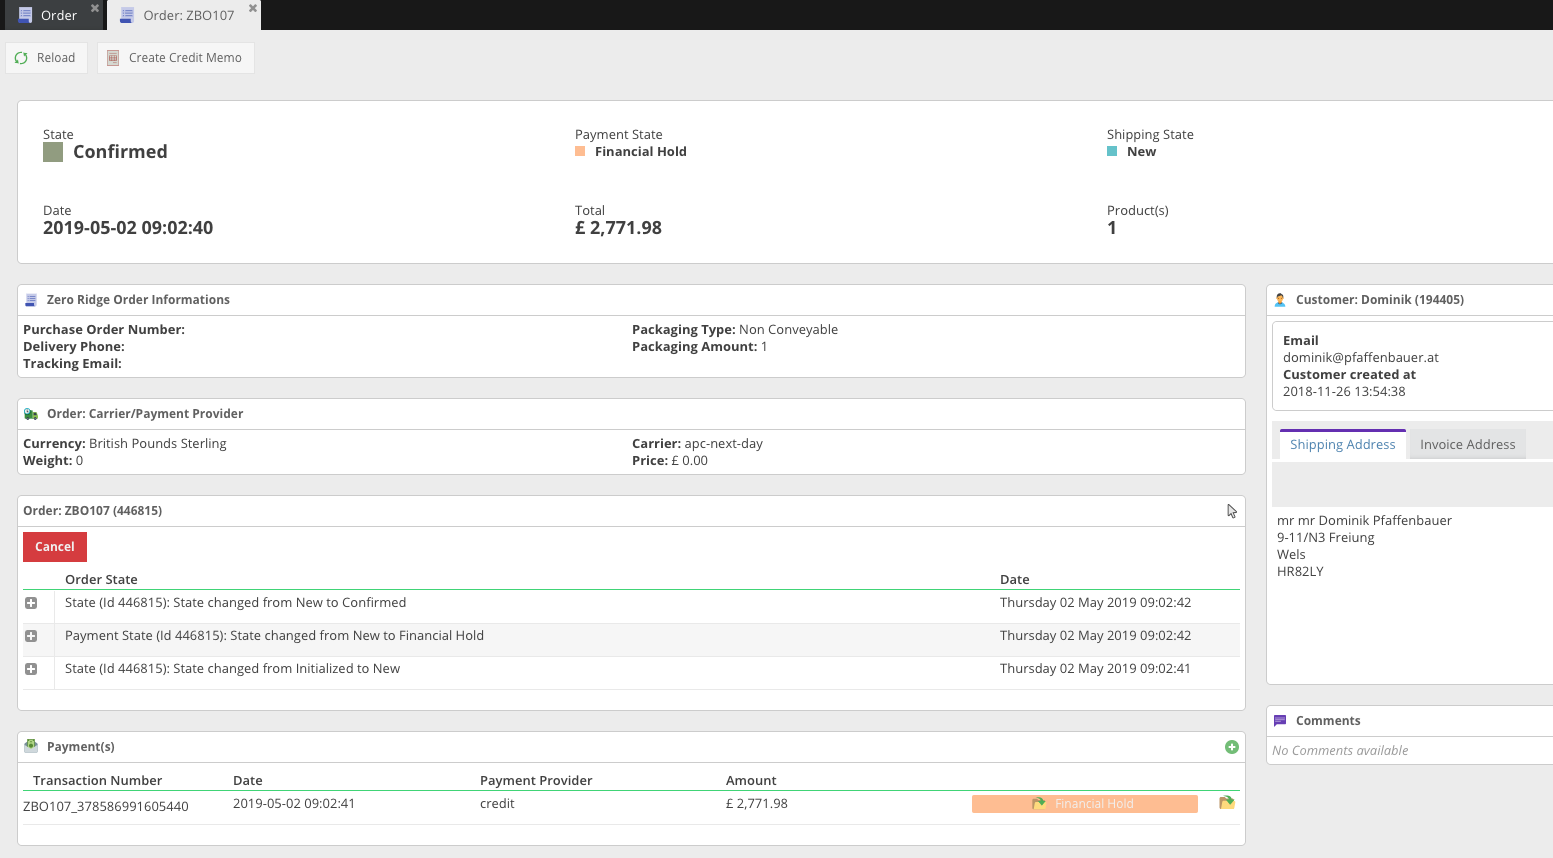The height and width of the screenshot is (858, 1553).
Task: Click Create Credit Memo button
Action: 175,58
